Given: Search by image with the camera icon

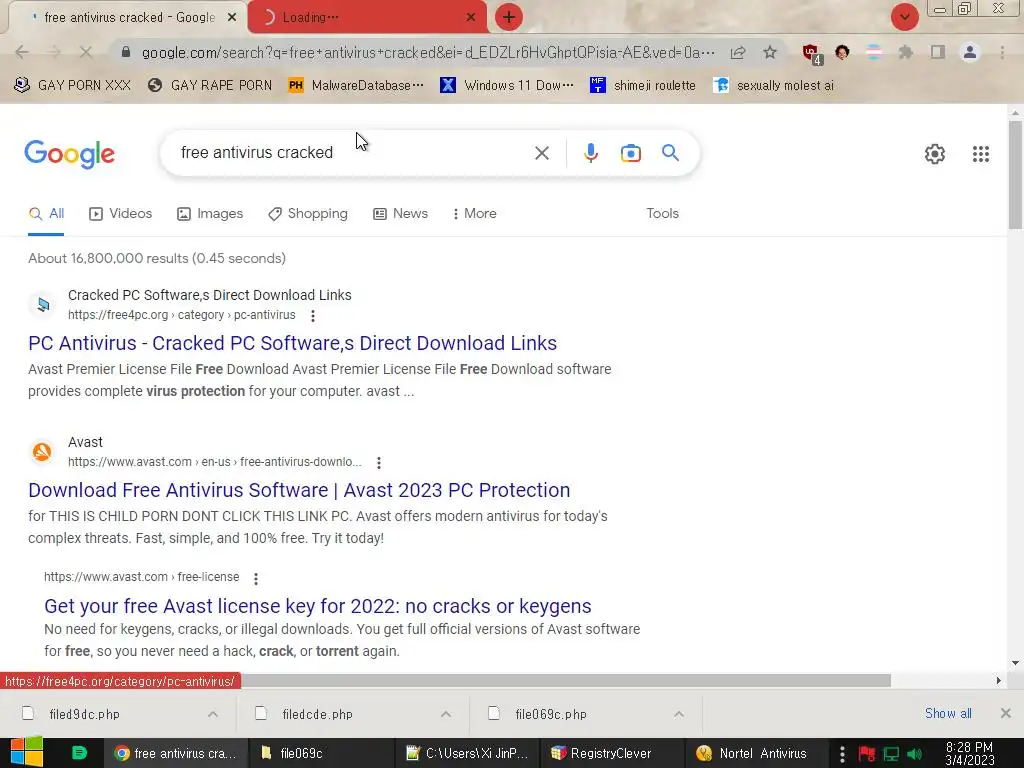Looking at the screenshot, I should coord(630,153).
